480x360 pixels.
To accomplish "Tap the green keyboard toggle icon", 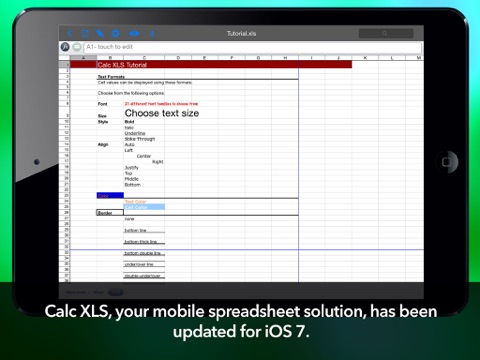I will [x=77, y=47].
